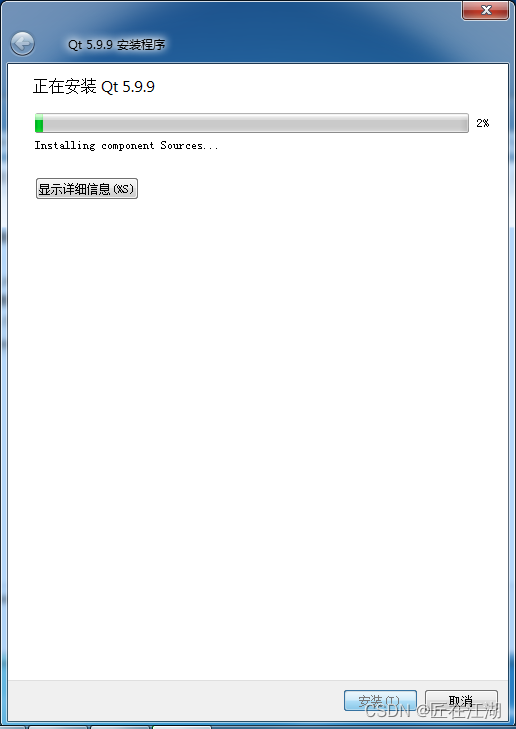Click the 正在安装 Qt 5.9.9 heading
Viewport: 516px width, 729px height.
[x=94, y=87]
